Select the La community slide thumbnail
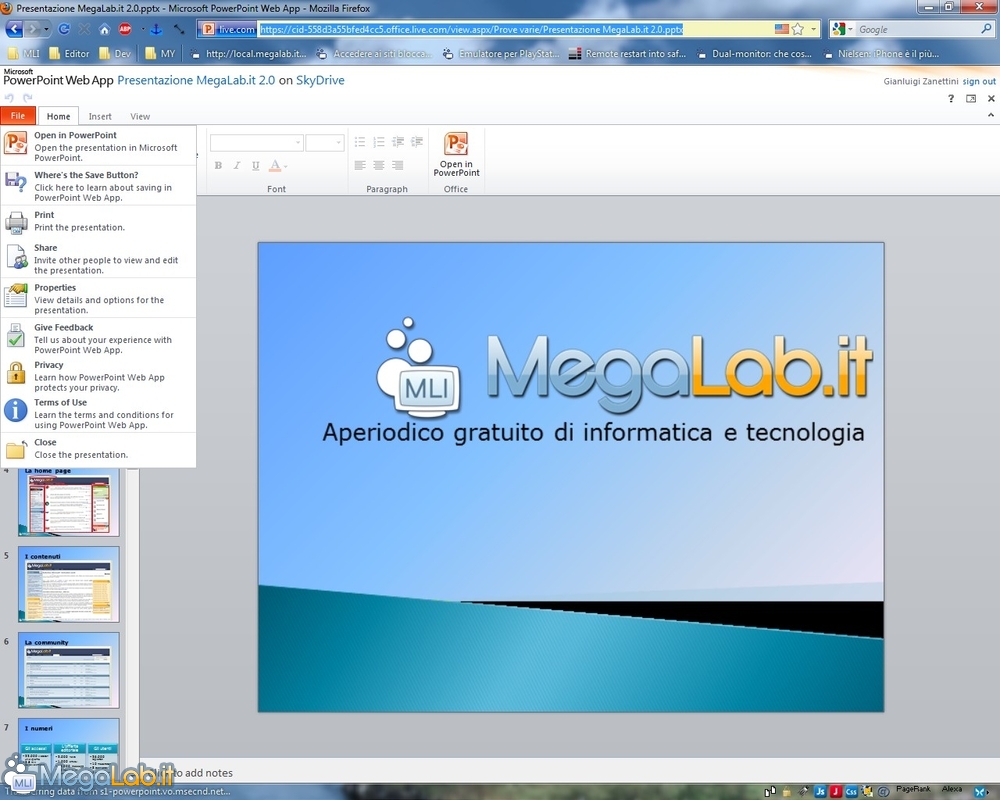 click(x=68, y=670)
